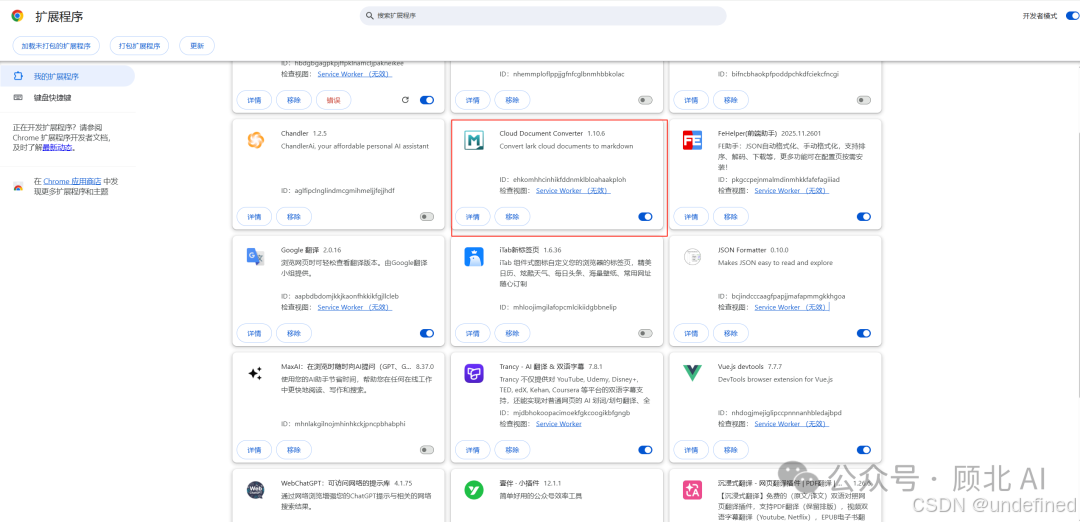
Task: Disable the Vue.js devtools toggle
Action: tap(864, 450)
